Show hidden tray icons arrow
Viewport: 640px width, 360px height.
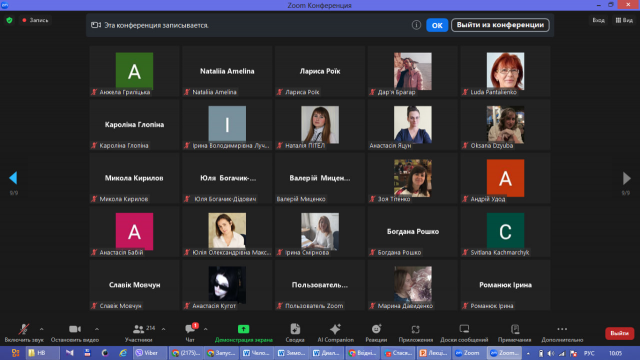click(528, 353)
